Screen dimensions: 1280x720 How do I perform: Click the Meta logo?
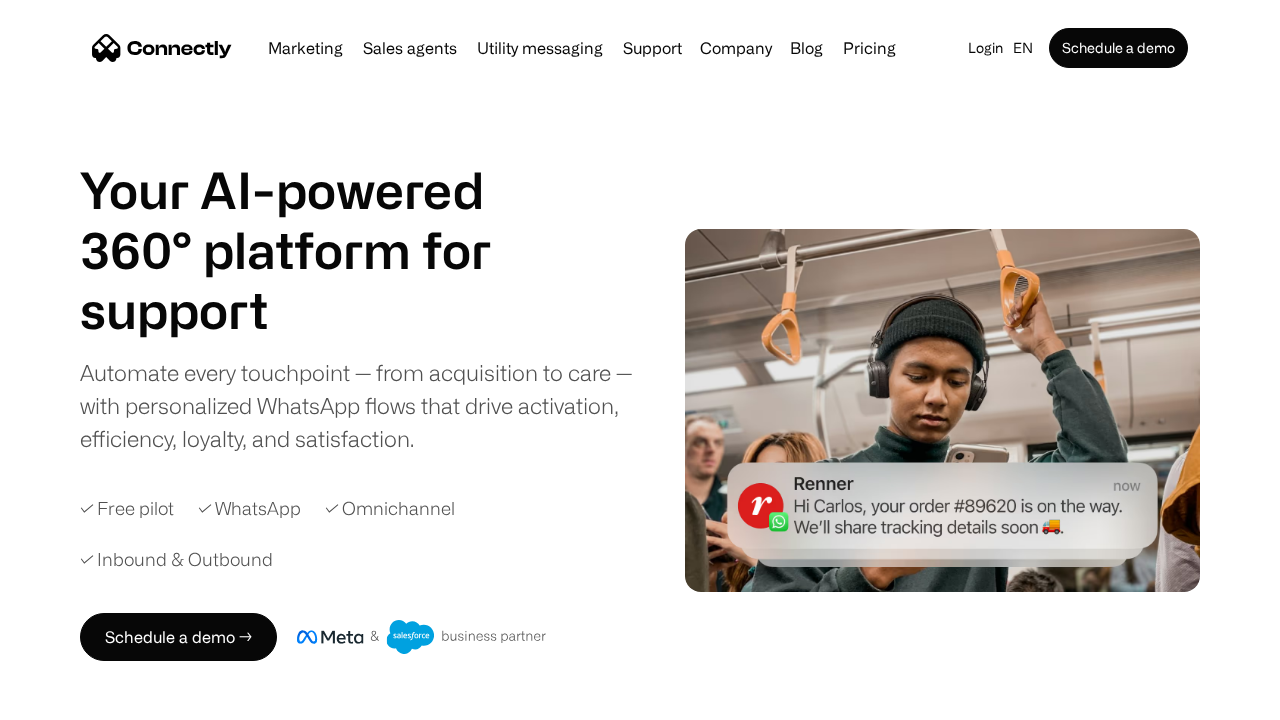pyautogui.click(x=330, y=637)
